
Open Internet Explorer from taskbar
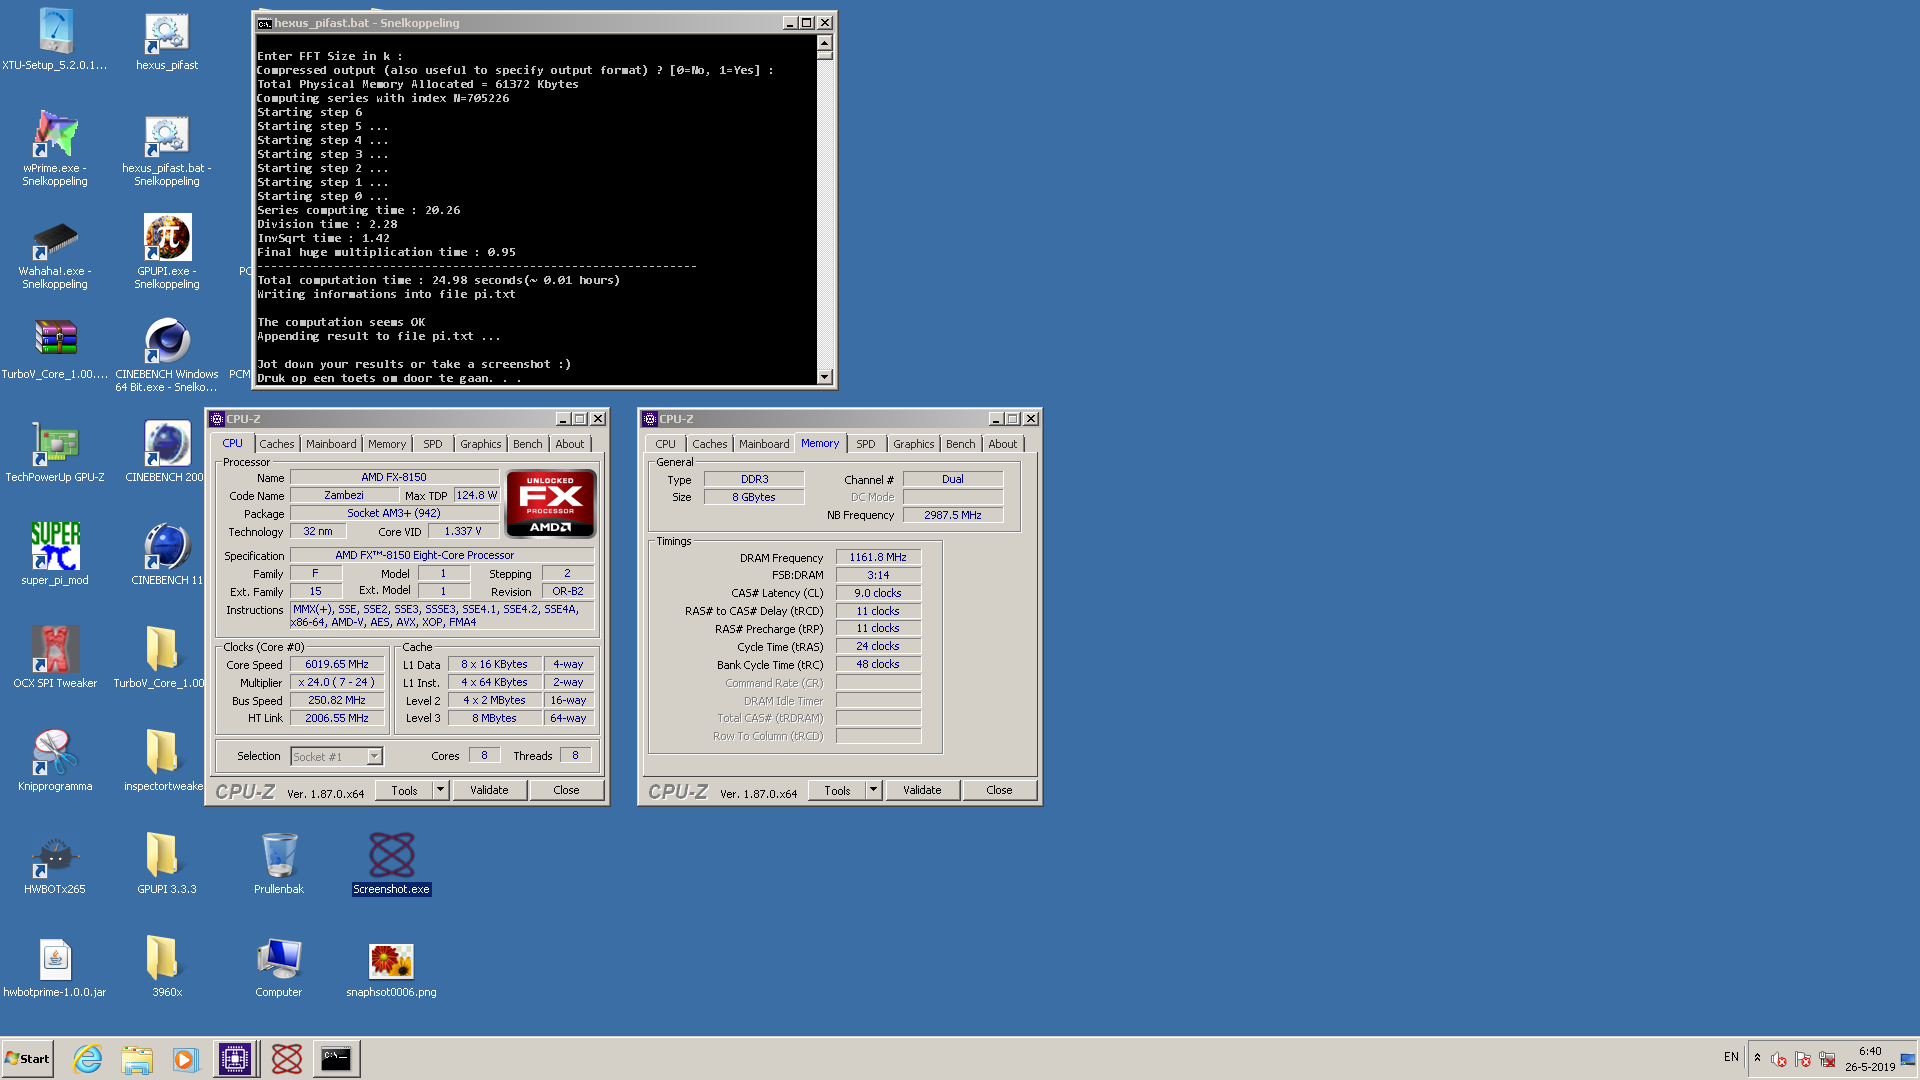[x=88, y=1058]
